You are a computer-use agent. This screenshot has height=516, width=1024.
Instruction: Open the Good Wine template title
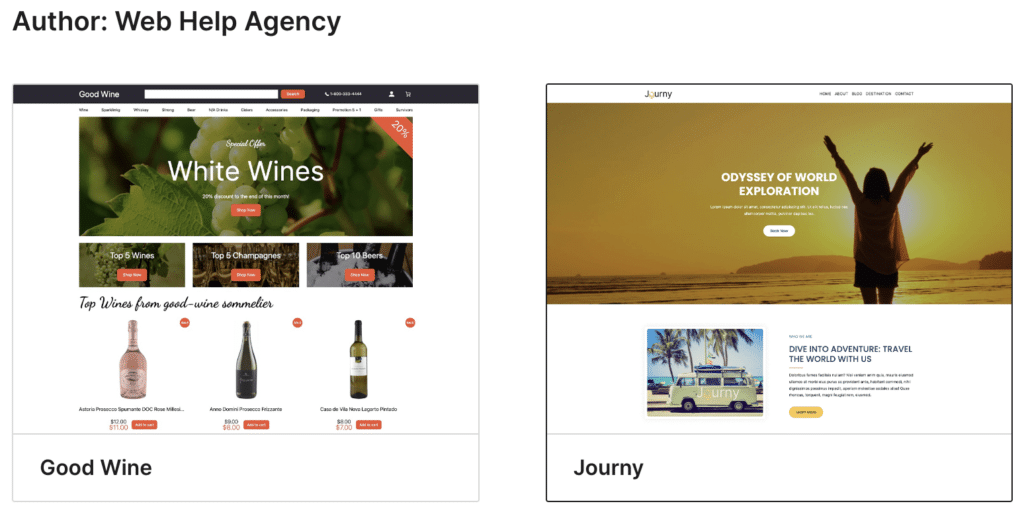(x=96, y=468)
